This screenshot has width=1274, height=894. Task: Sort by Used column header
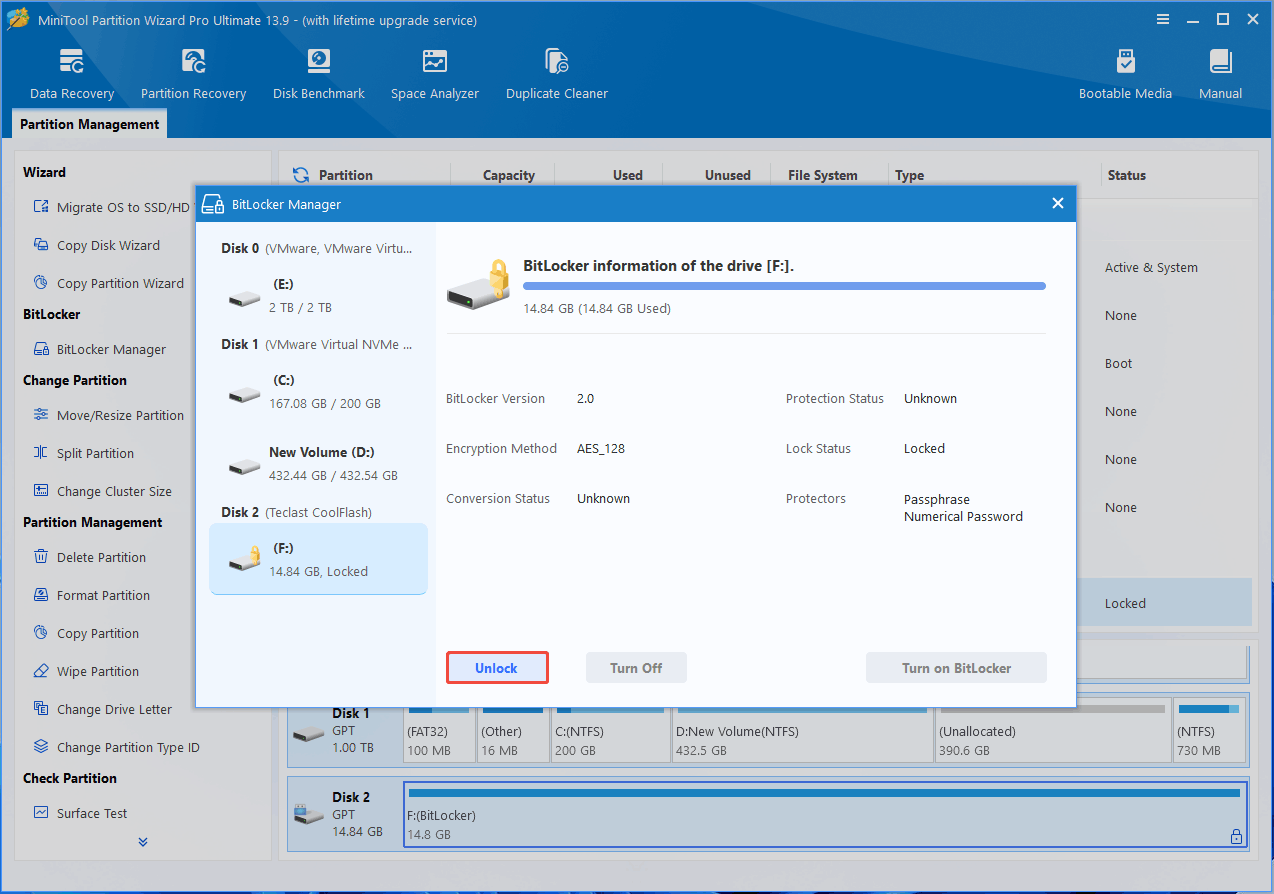click(627, 175)
